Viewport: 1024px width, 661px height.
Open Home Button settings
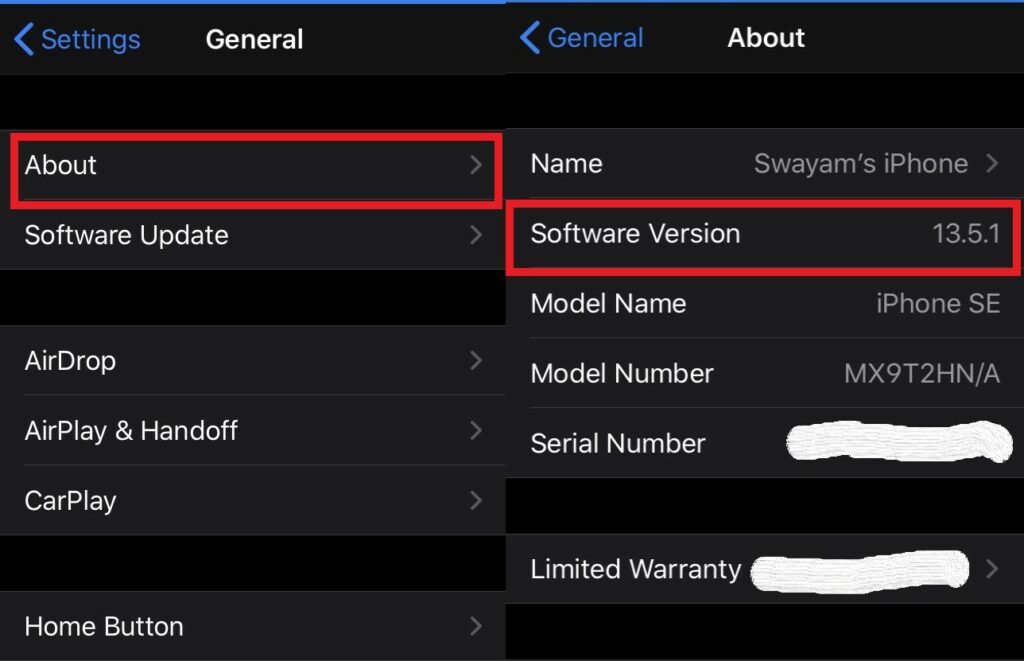[253, 626]
